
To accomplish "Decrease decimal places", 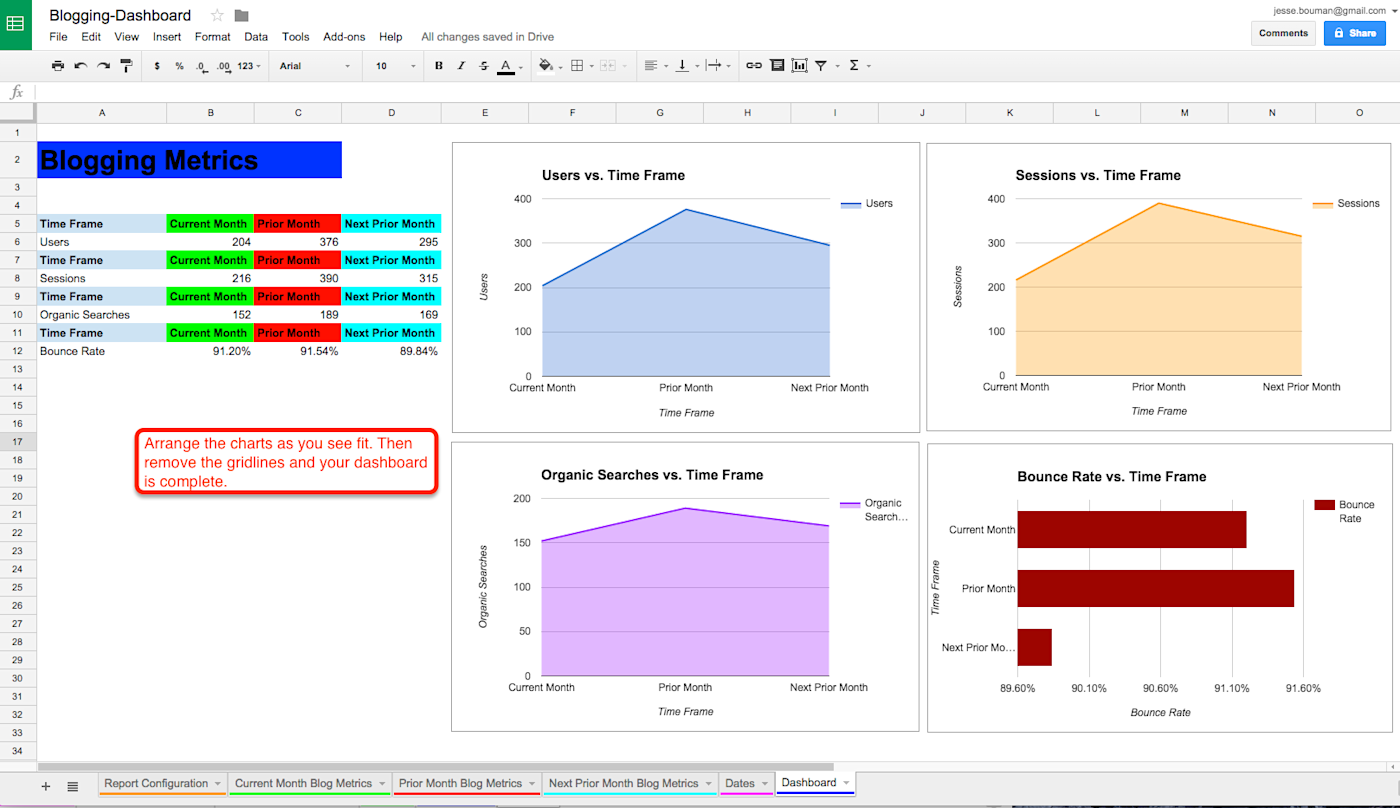I will 201,66.
